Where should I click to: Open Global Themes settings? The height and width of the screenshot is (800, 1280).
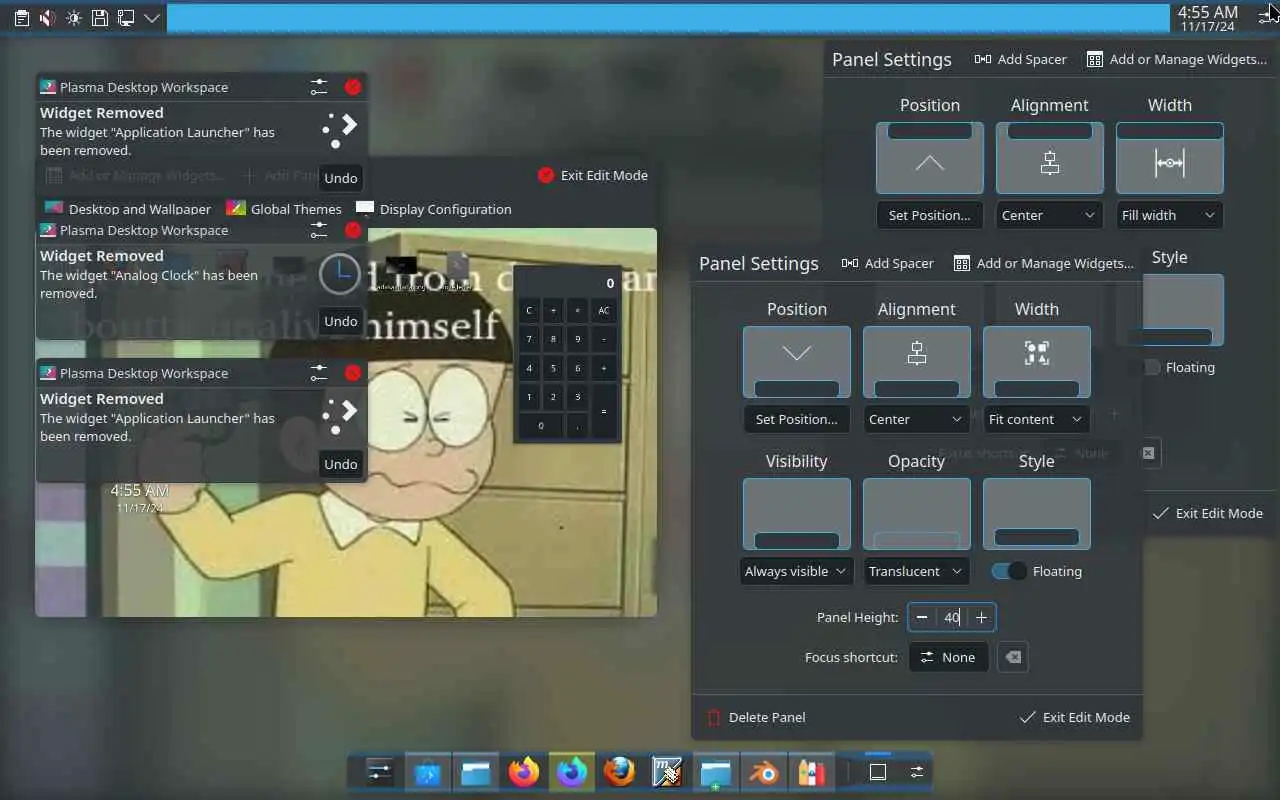pyautogui.click(x=284, y=209)
